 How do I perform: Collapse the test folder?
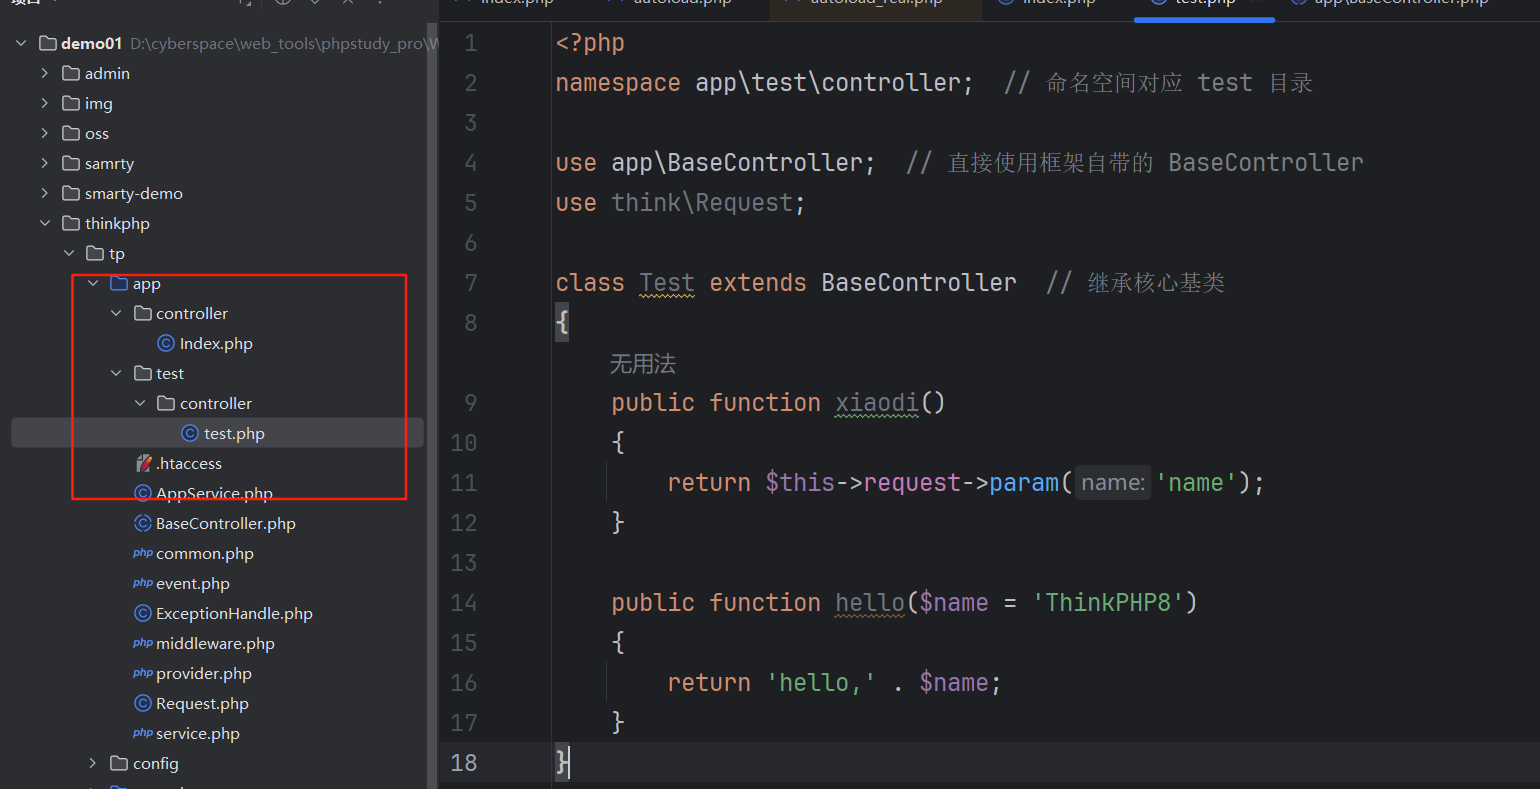[x=116, y=373]
